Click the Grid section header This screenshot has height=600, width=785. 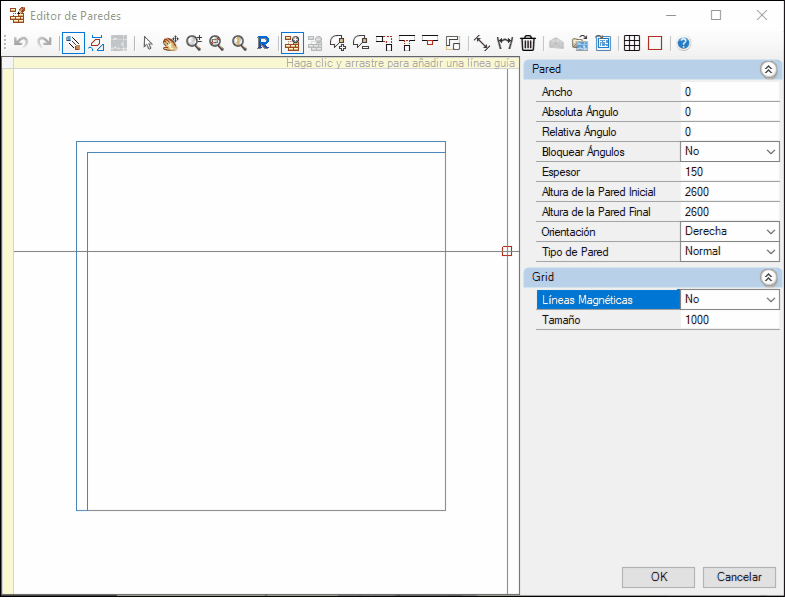pos(651,277)
